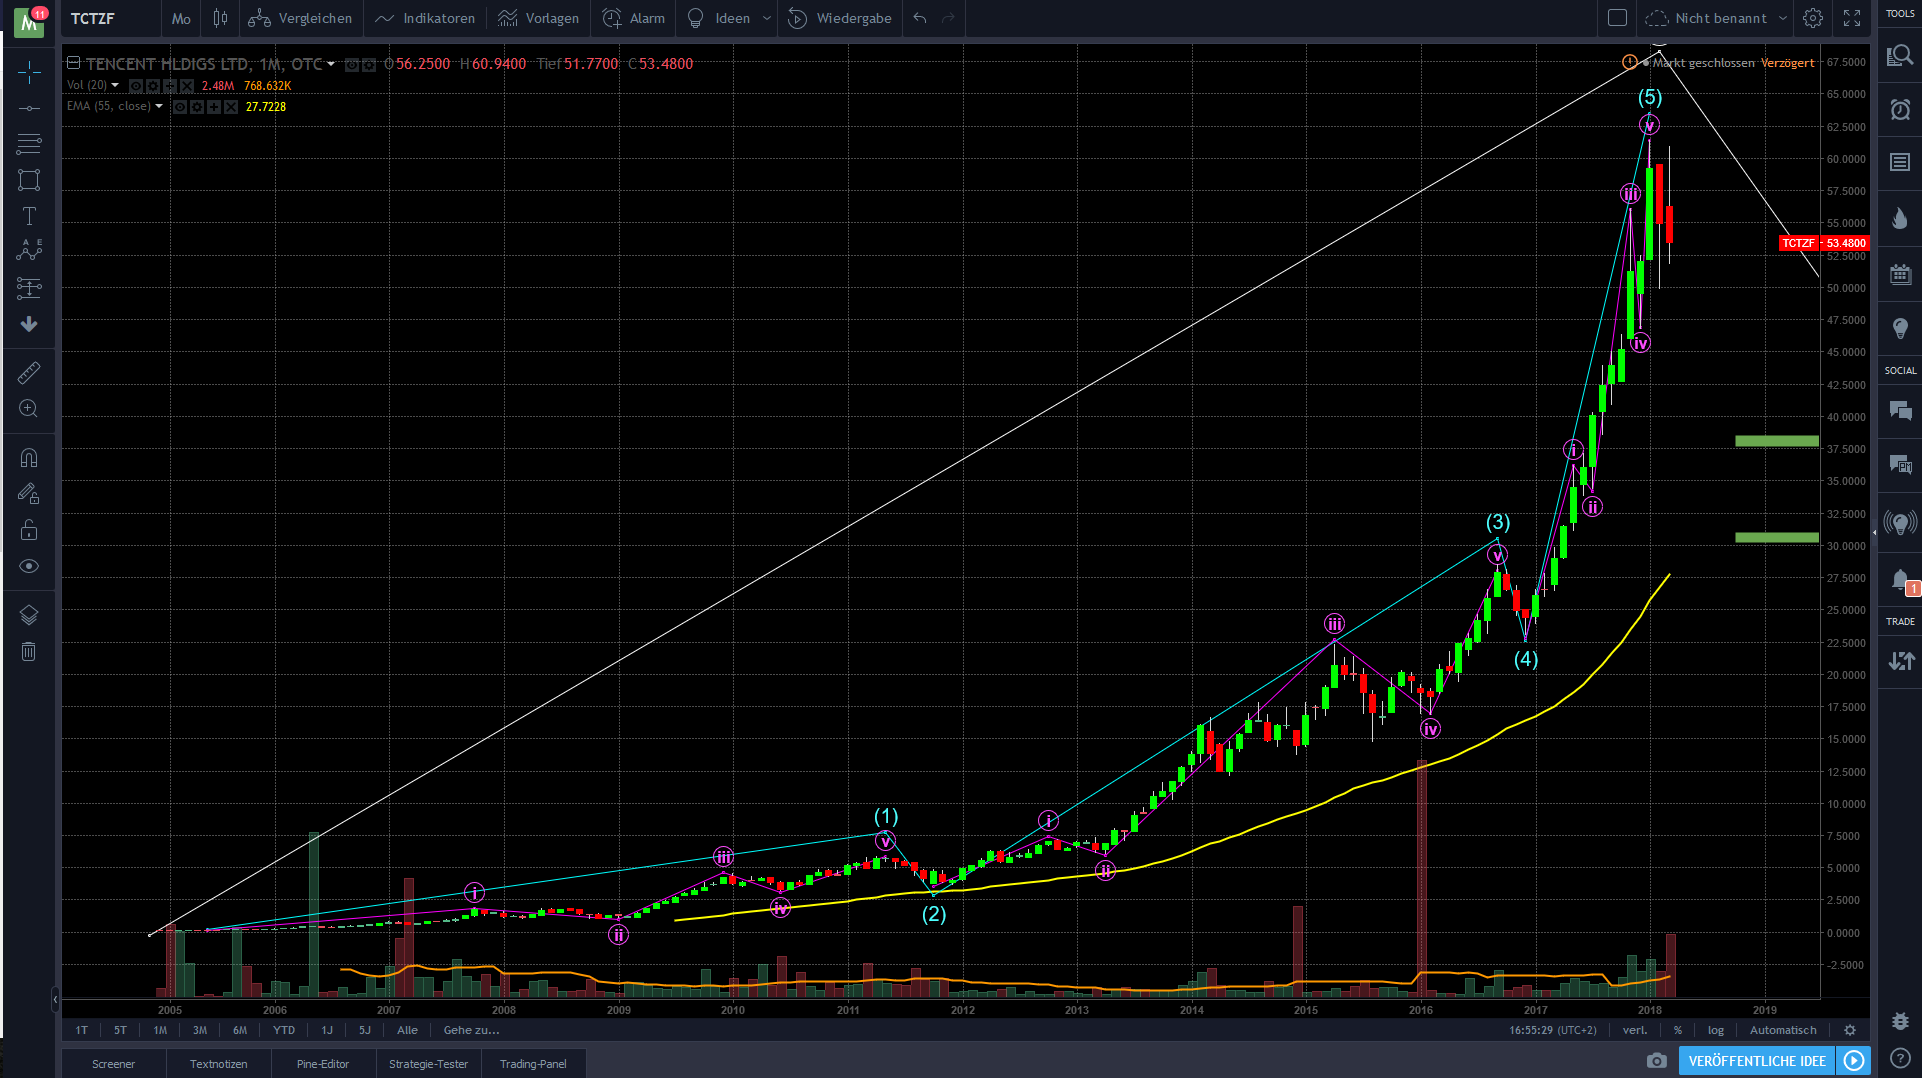Toggle Automatisch auto-scale option

click(x=1783, y=1030)
